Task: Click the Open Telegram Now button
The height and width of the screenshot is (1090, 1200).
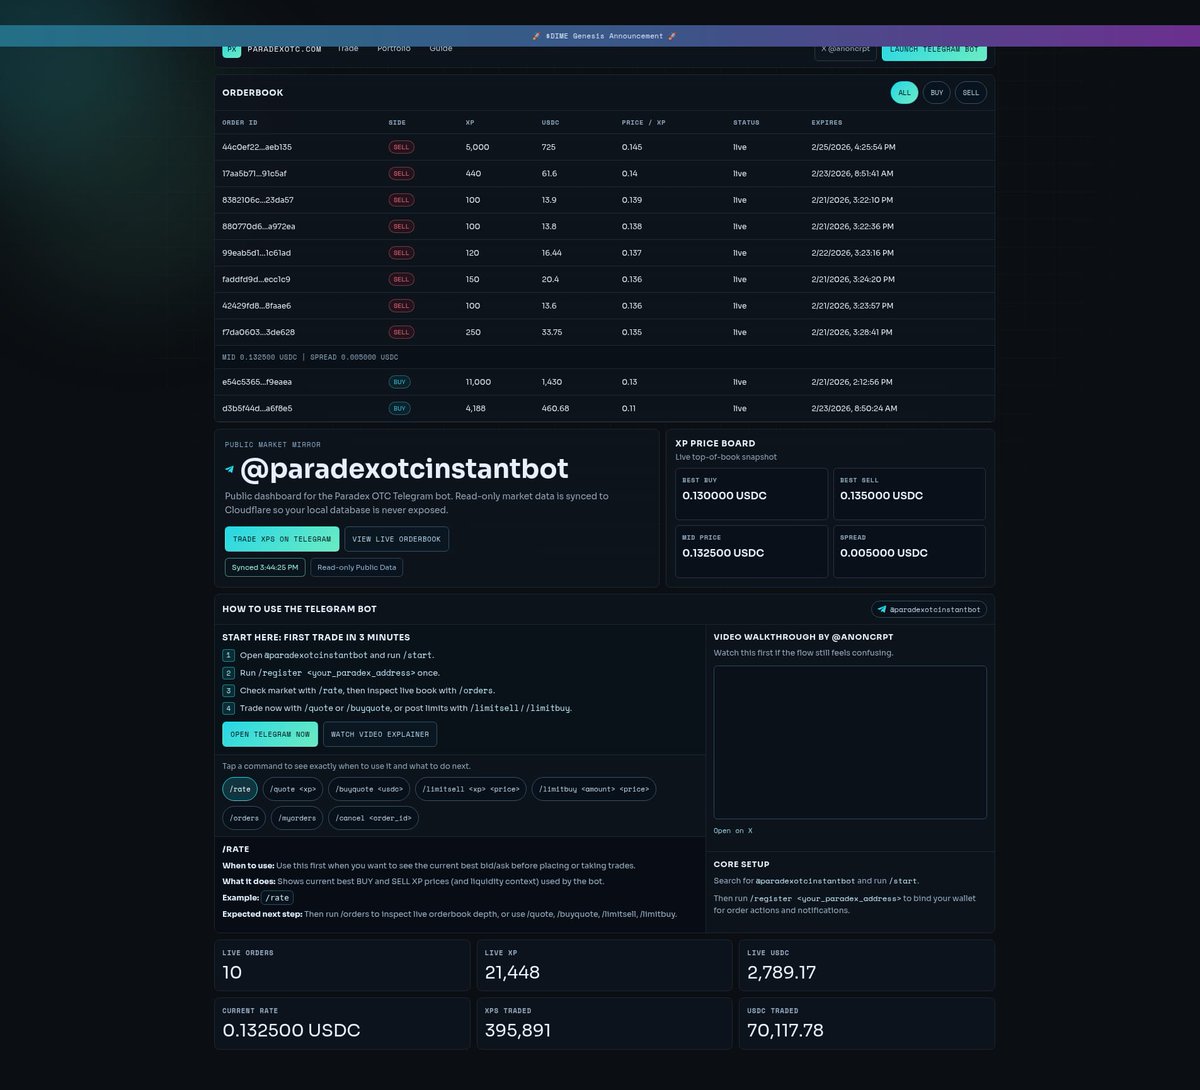Action: pyautogui.click(x=270, y=734)
